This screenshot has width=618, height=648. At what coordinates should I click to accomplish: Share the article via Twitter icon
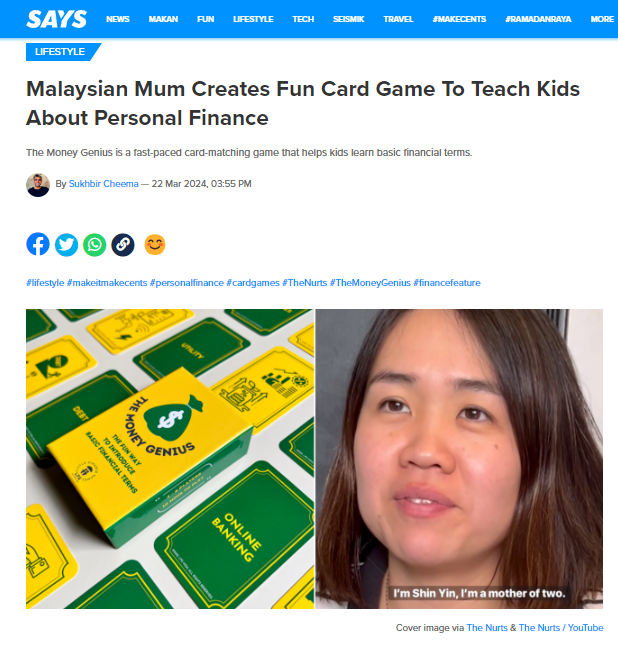tap(66, 245)
